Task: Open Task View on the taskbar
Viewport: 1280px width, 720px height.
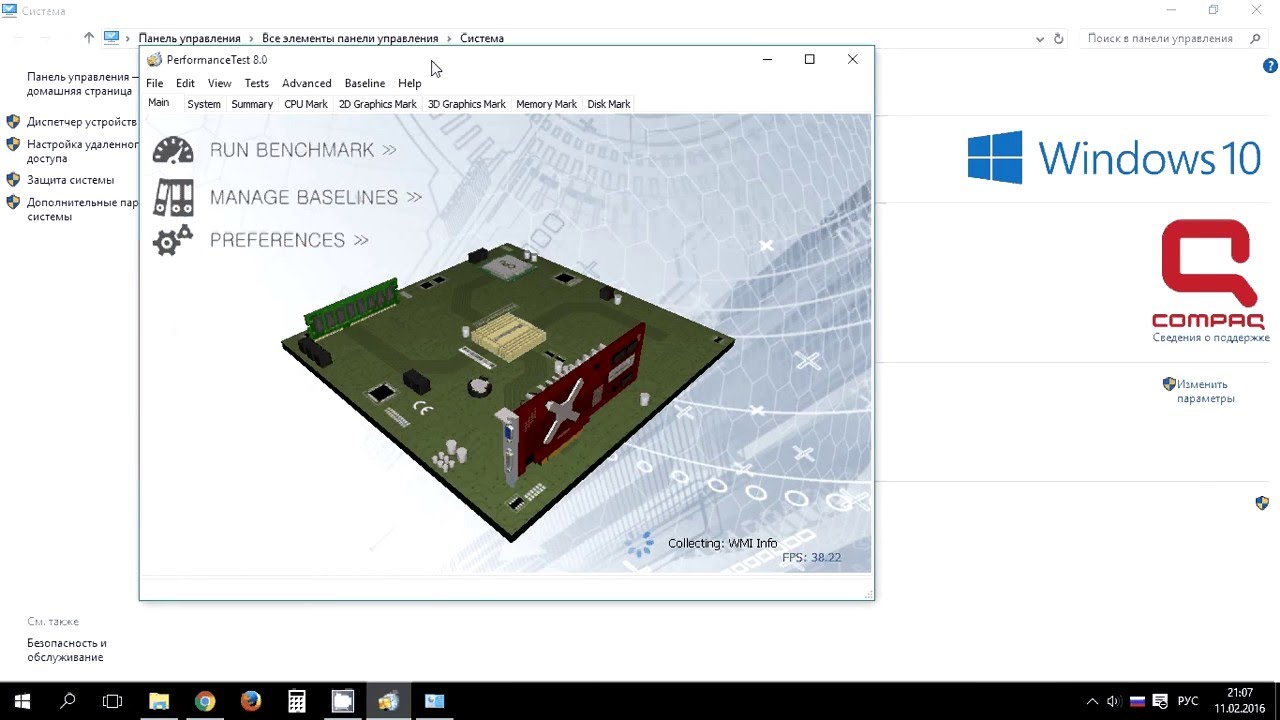Action: [113, 701]
